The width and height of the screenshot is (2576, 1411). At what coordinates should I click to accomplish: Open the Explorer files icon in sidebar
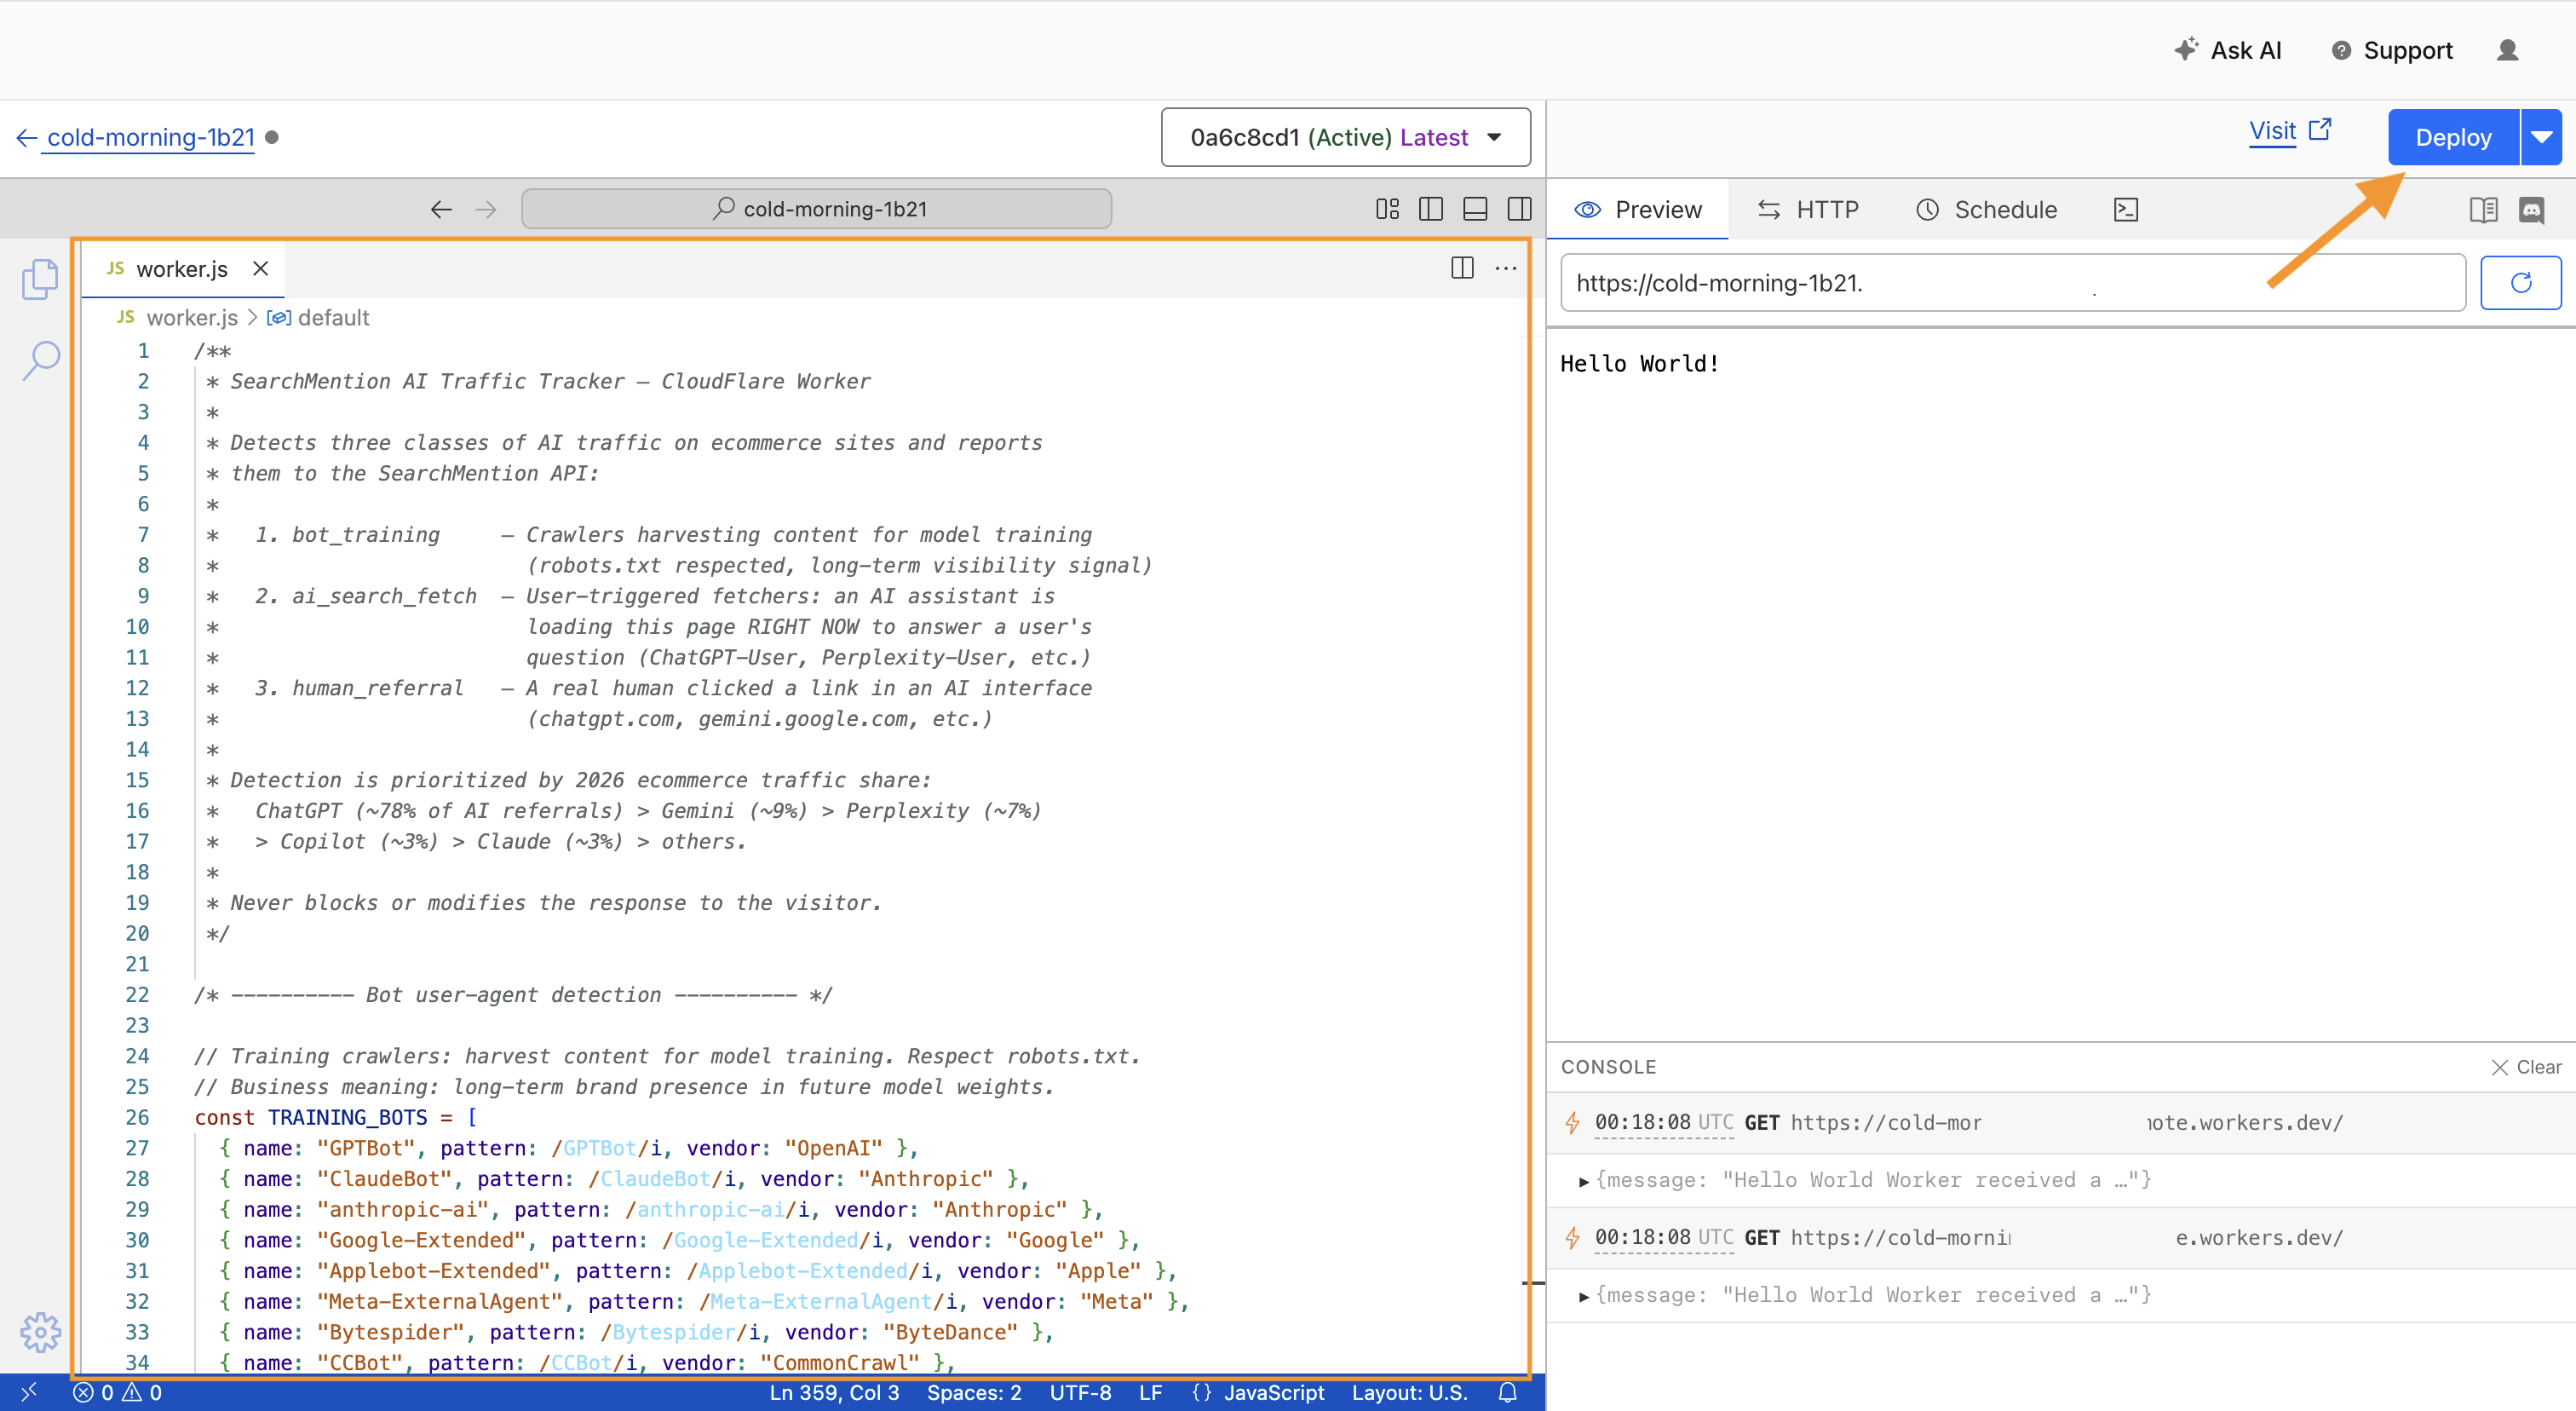point(40,279)
